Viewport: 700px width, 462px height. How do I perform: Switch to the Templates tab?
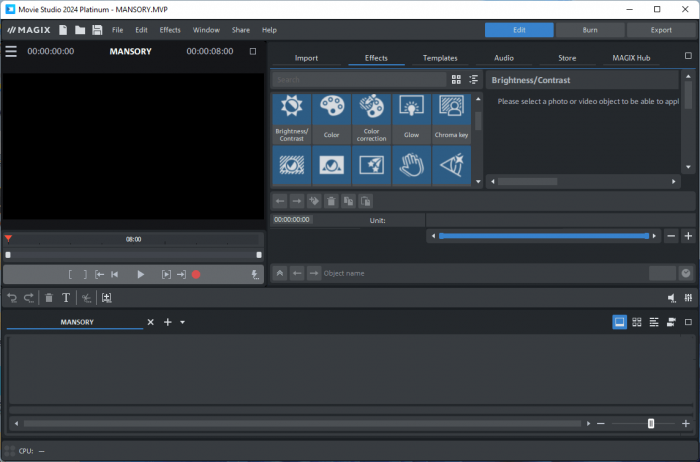tap(440, 58)
